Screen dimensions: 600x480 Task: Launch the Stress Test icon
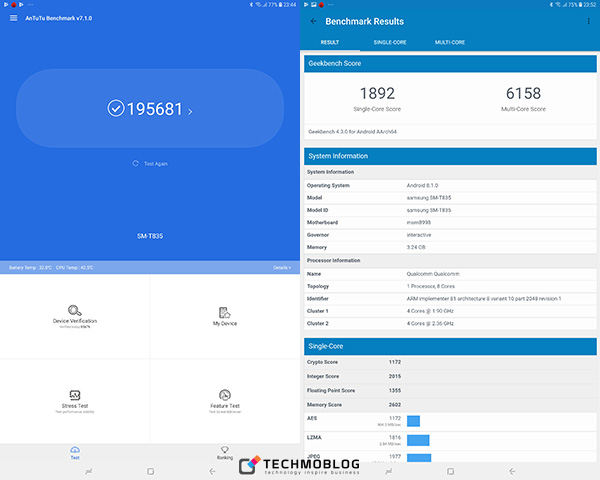[75, 395]
